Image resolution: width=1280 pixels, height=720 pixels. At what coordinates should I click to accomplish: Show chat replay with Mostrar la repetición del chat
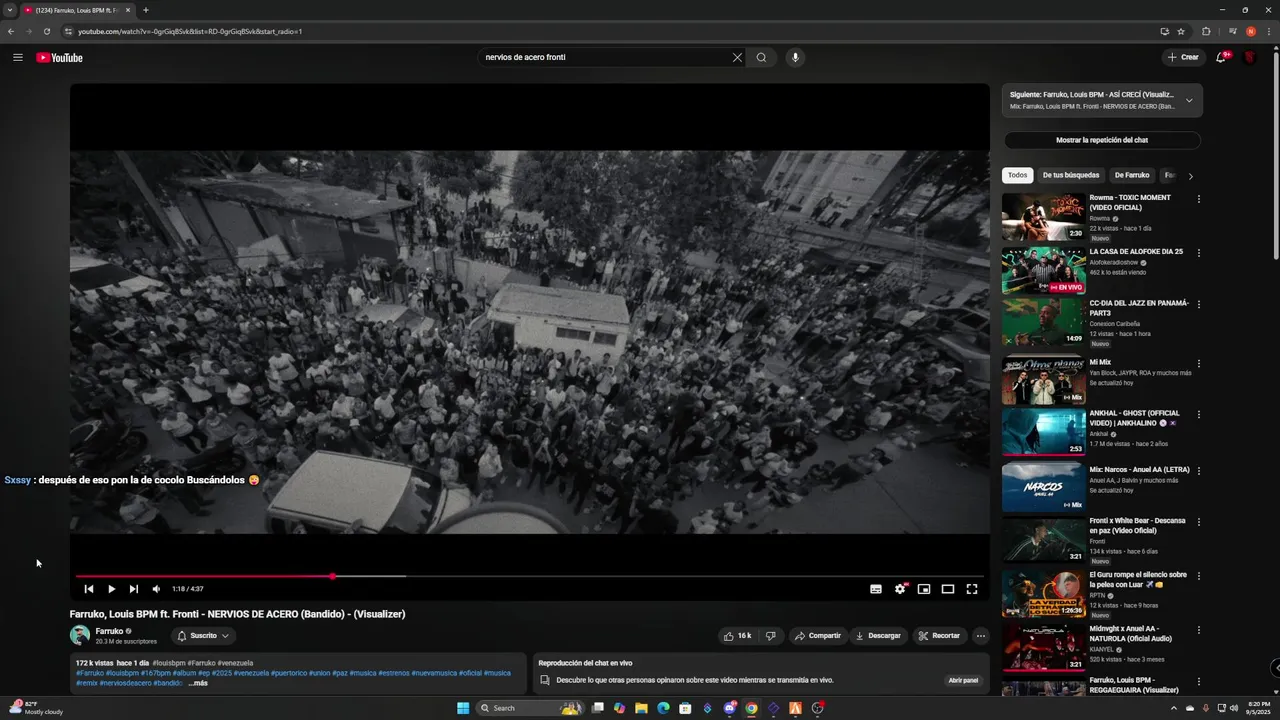[x=1102, y=140]
